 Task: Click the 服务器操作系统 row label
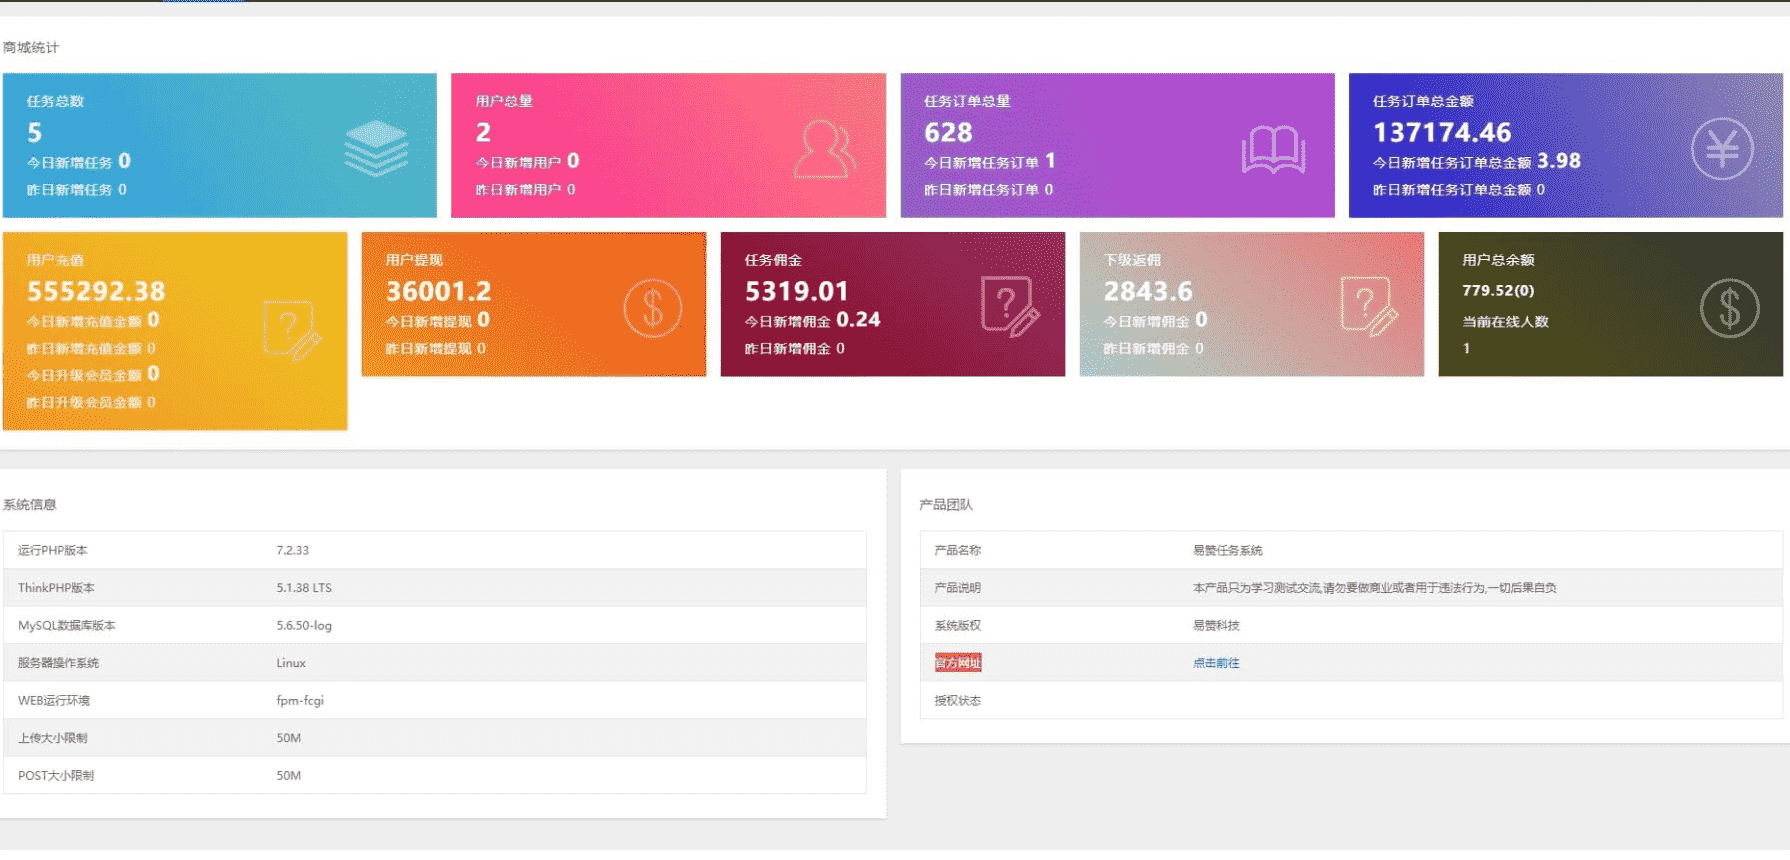pos(58,663)
